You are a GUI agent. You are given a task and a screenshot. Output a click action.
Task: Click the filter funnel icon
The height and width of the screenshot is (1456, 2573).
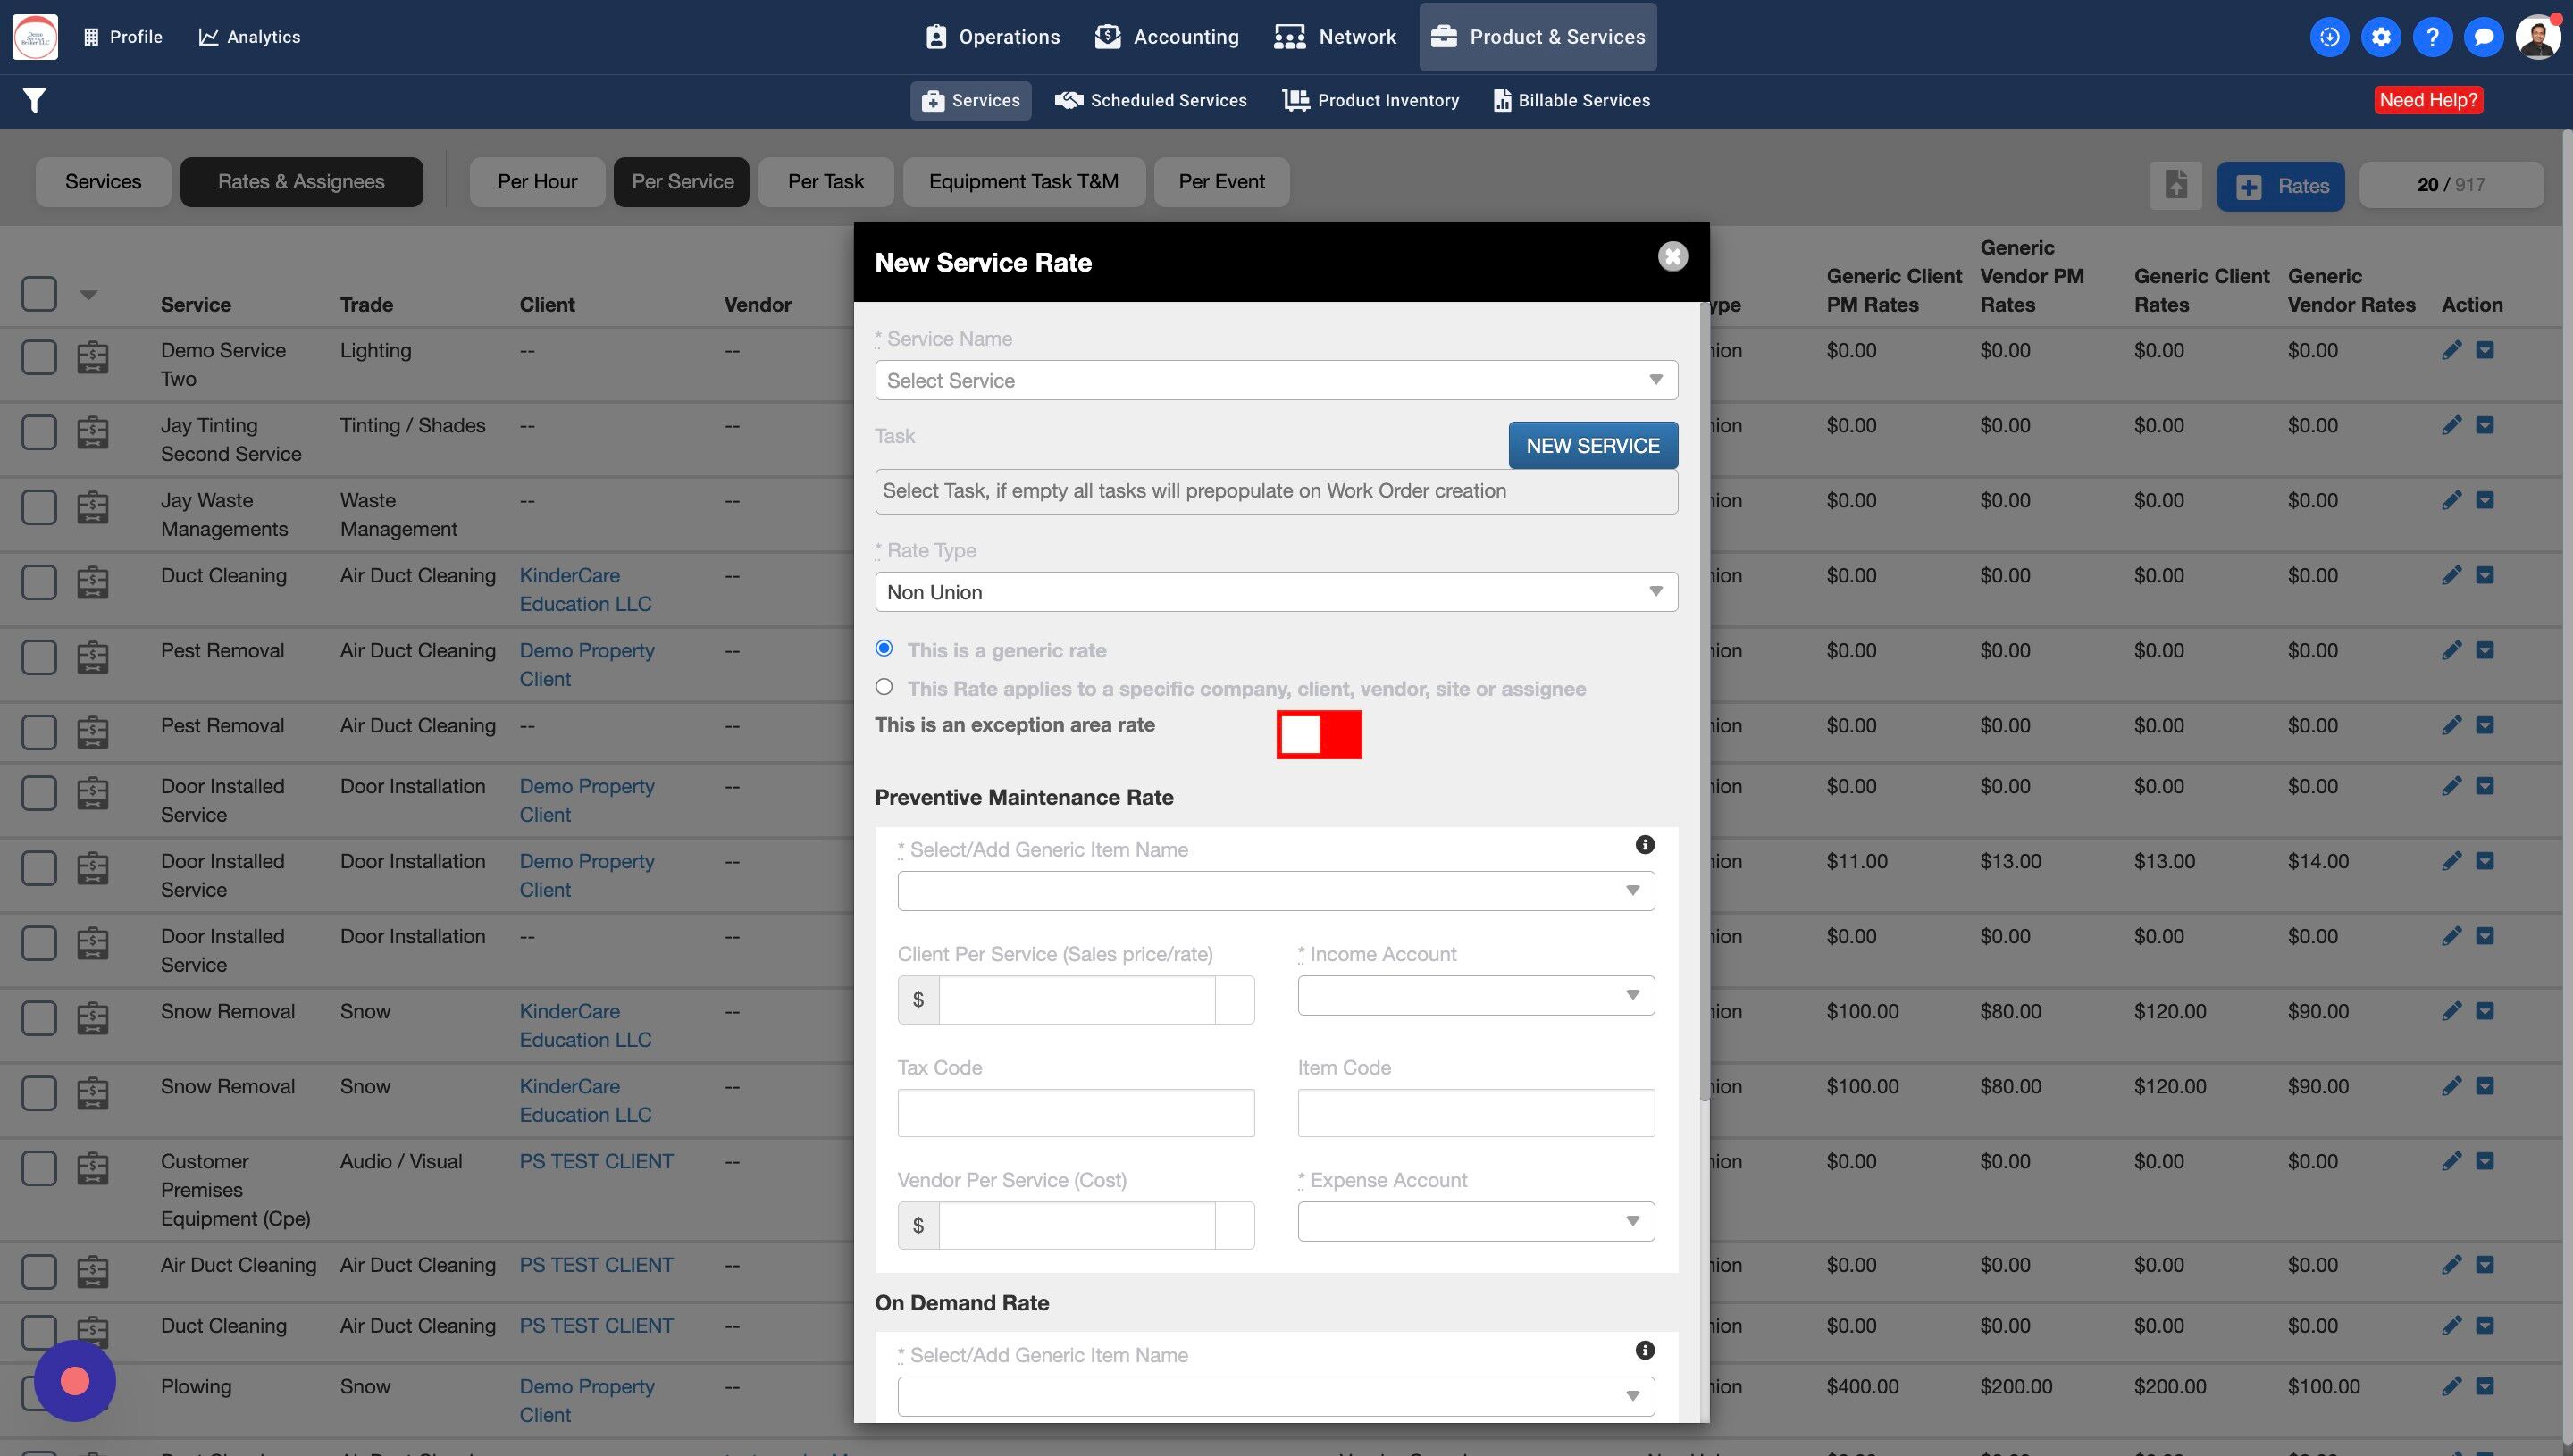(34, 100)
